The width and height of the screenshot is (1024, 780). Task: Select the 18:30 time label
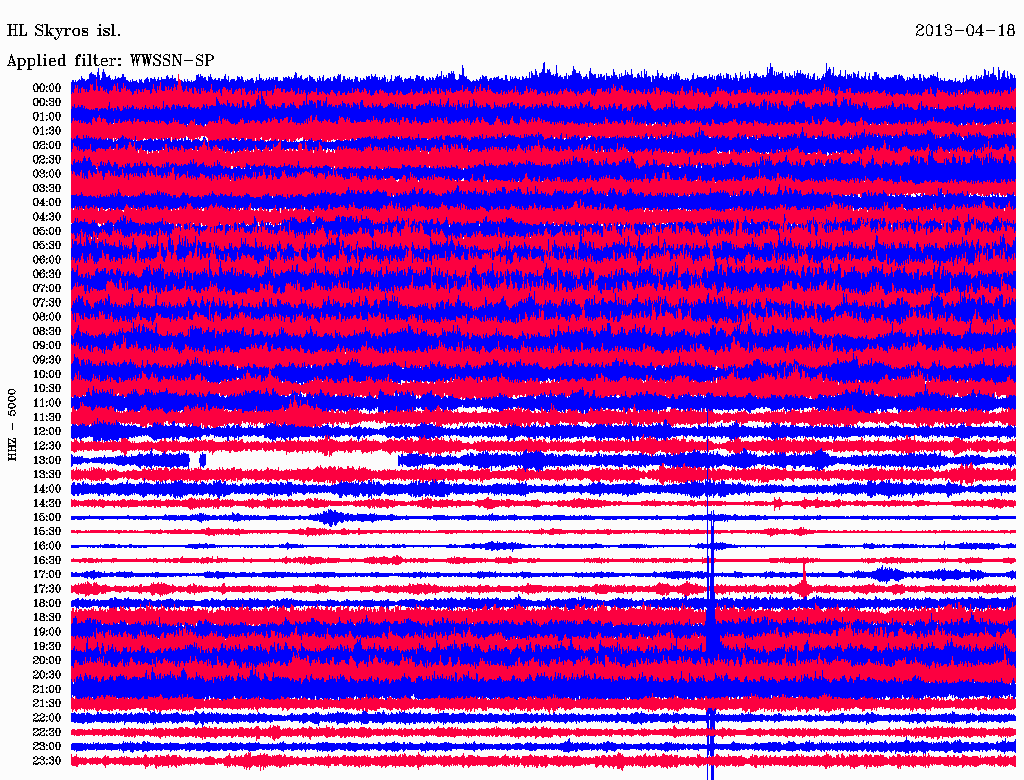[47, 617]
